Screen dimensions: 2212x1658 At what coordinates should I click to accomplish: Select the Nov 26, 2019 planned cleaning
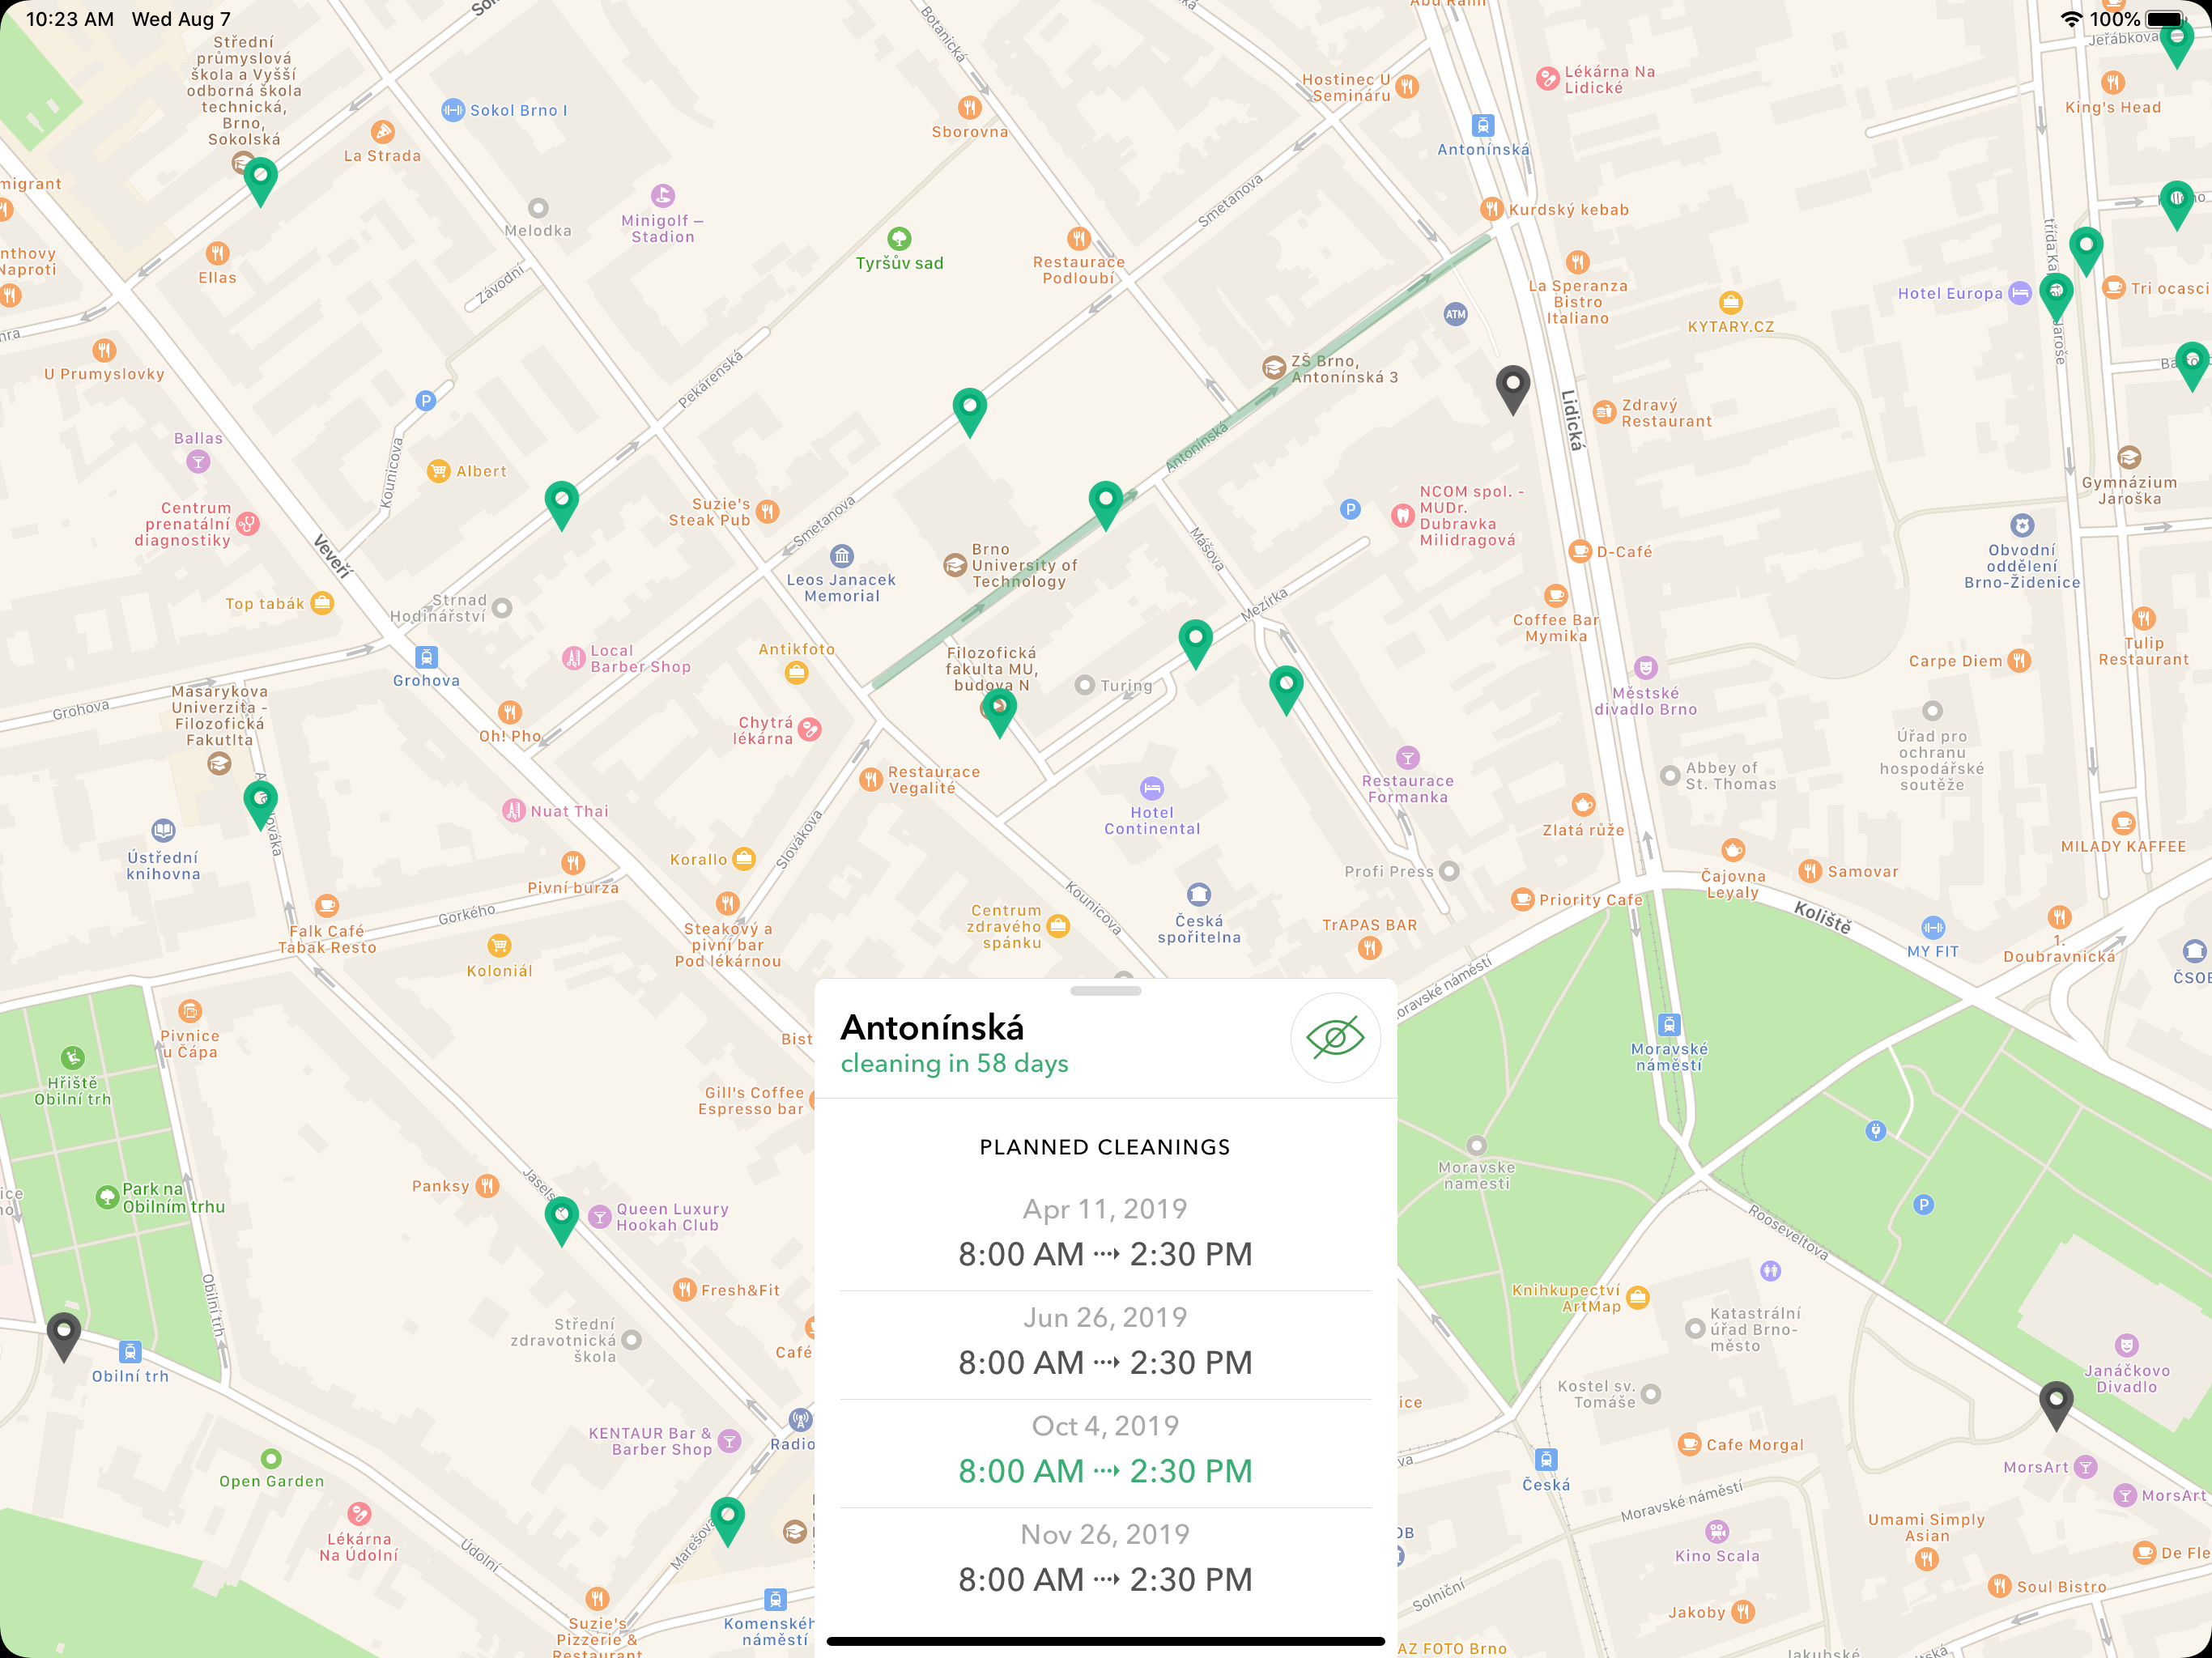pos(1105,1558)
